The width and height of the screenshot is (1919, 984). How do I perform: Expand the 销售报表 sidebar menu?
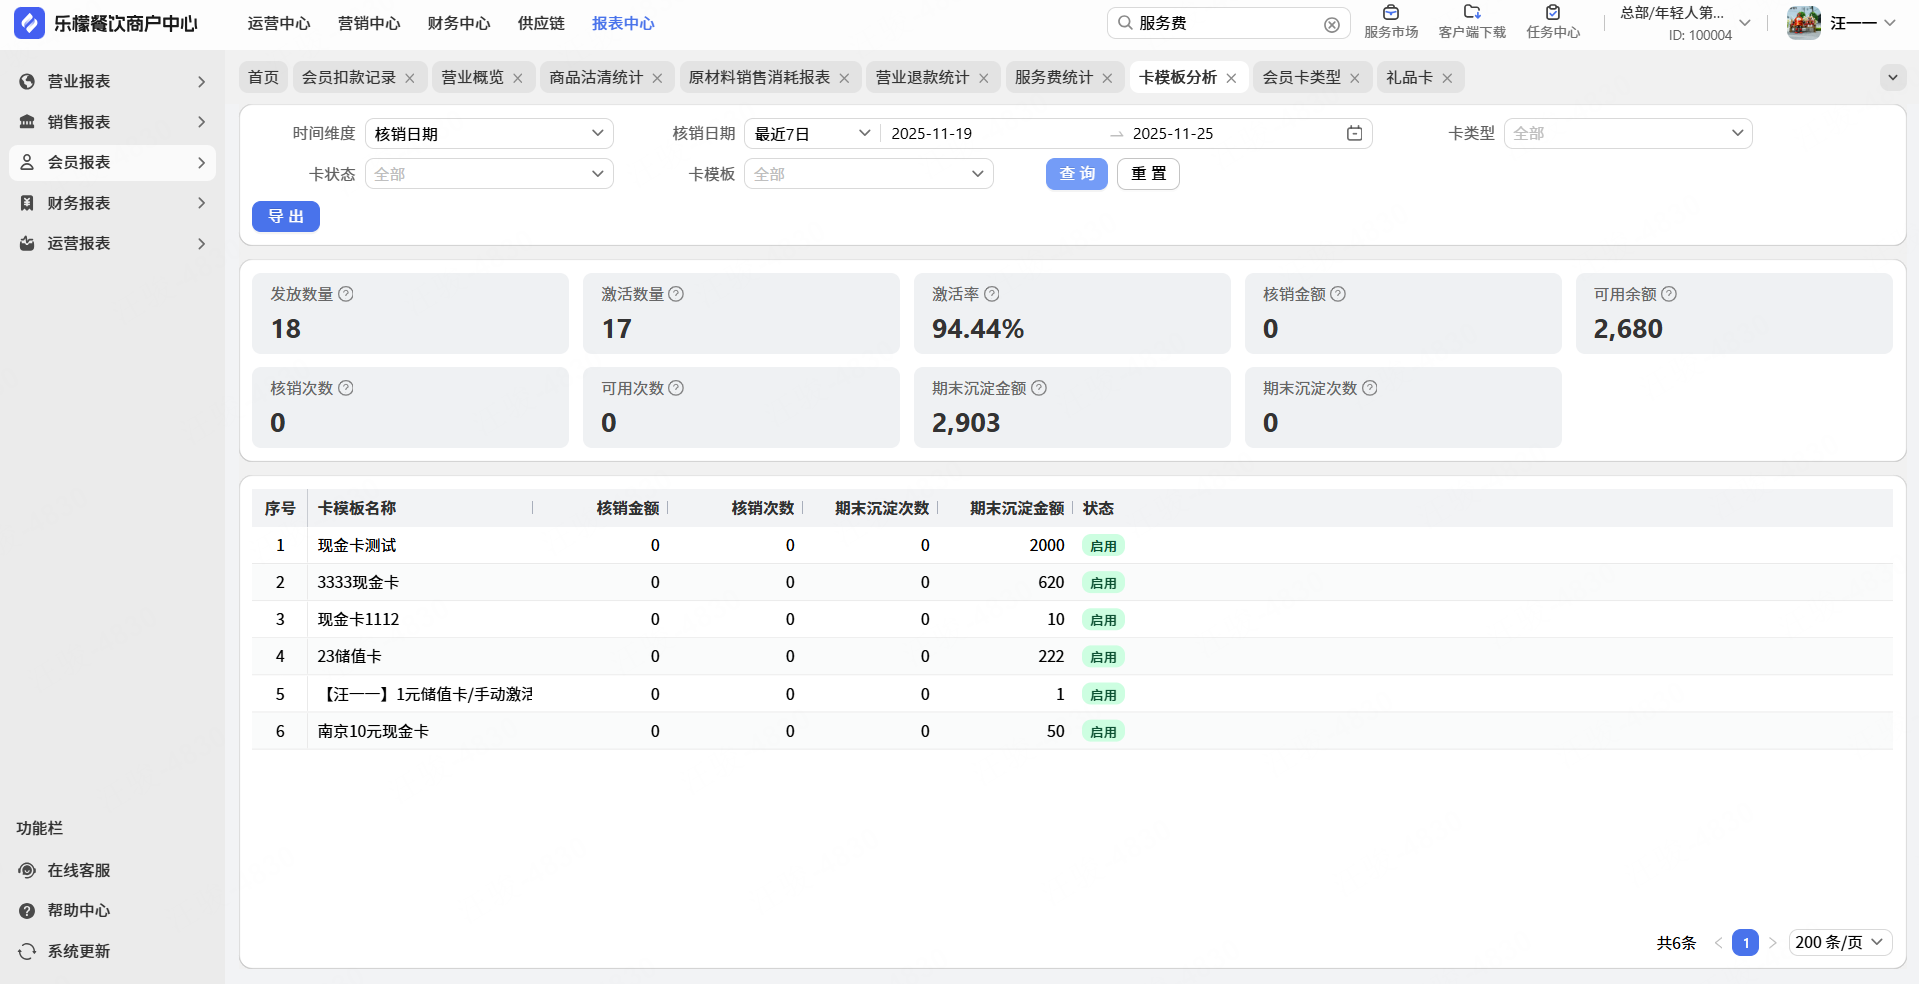click(x=112, y=122)
